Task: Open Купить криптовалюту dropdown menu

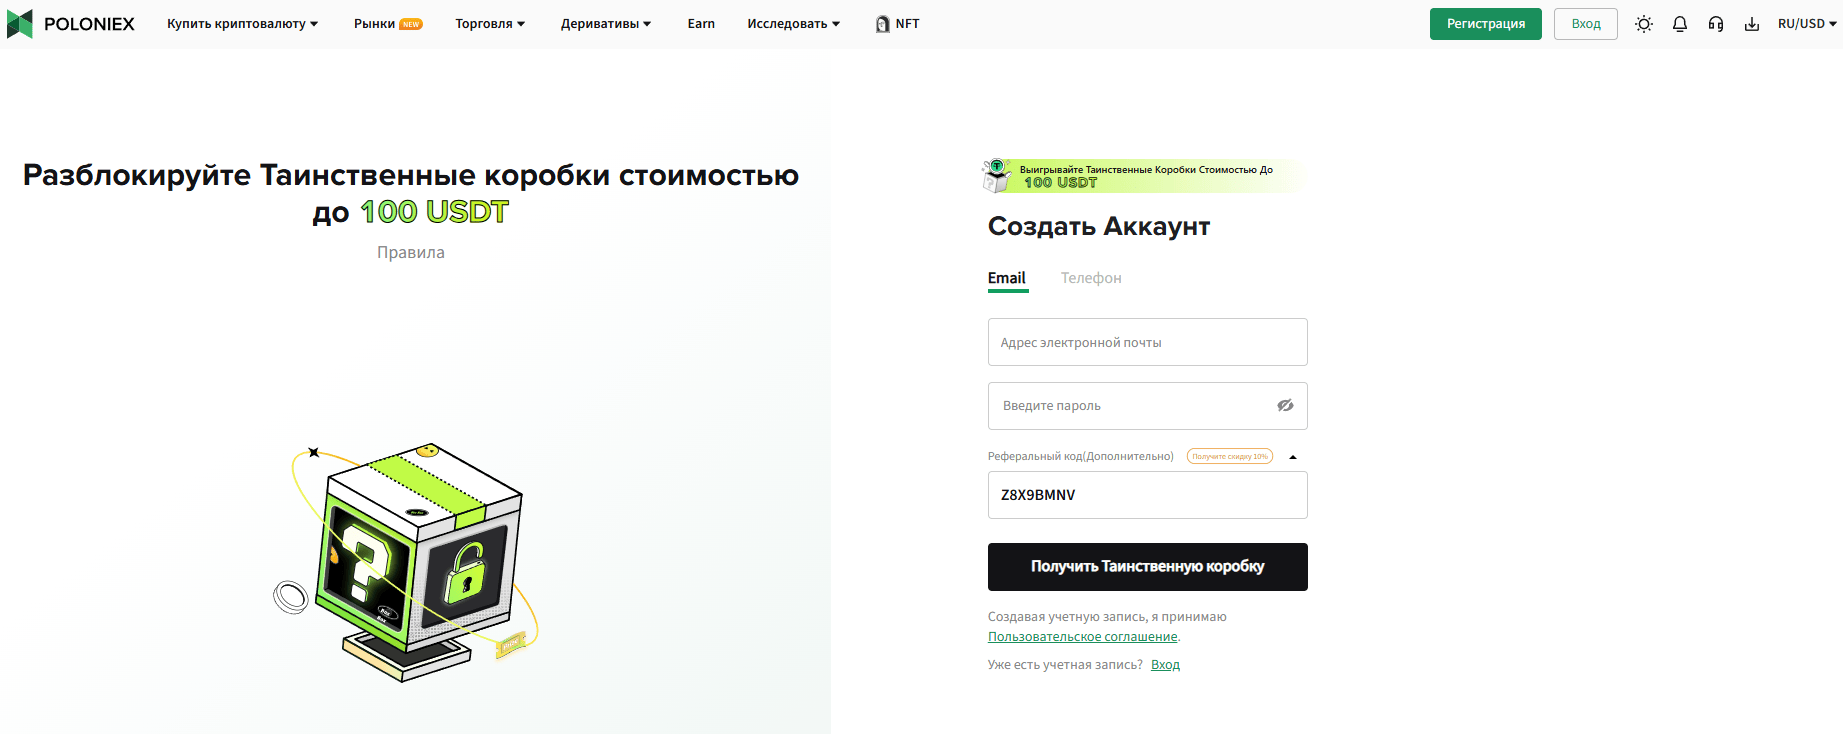Action: coord(242,24)
